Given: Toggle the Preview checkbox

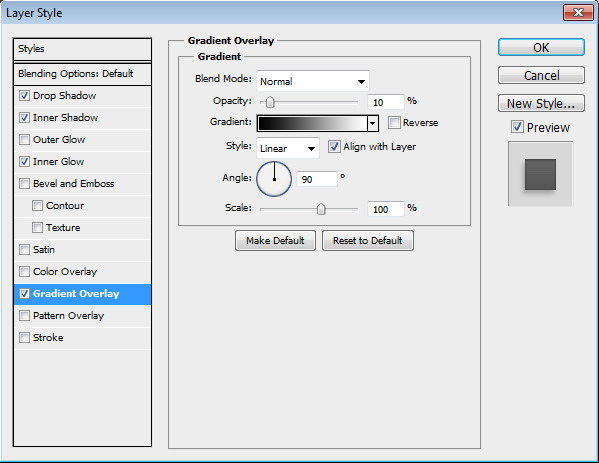Looking at the screenshot, I should click(x=517, y=127).
